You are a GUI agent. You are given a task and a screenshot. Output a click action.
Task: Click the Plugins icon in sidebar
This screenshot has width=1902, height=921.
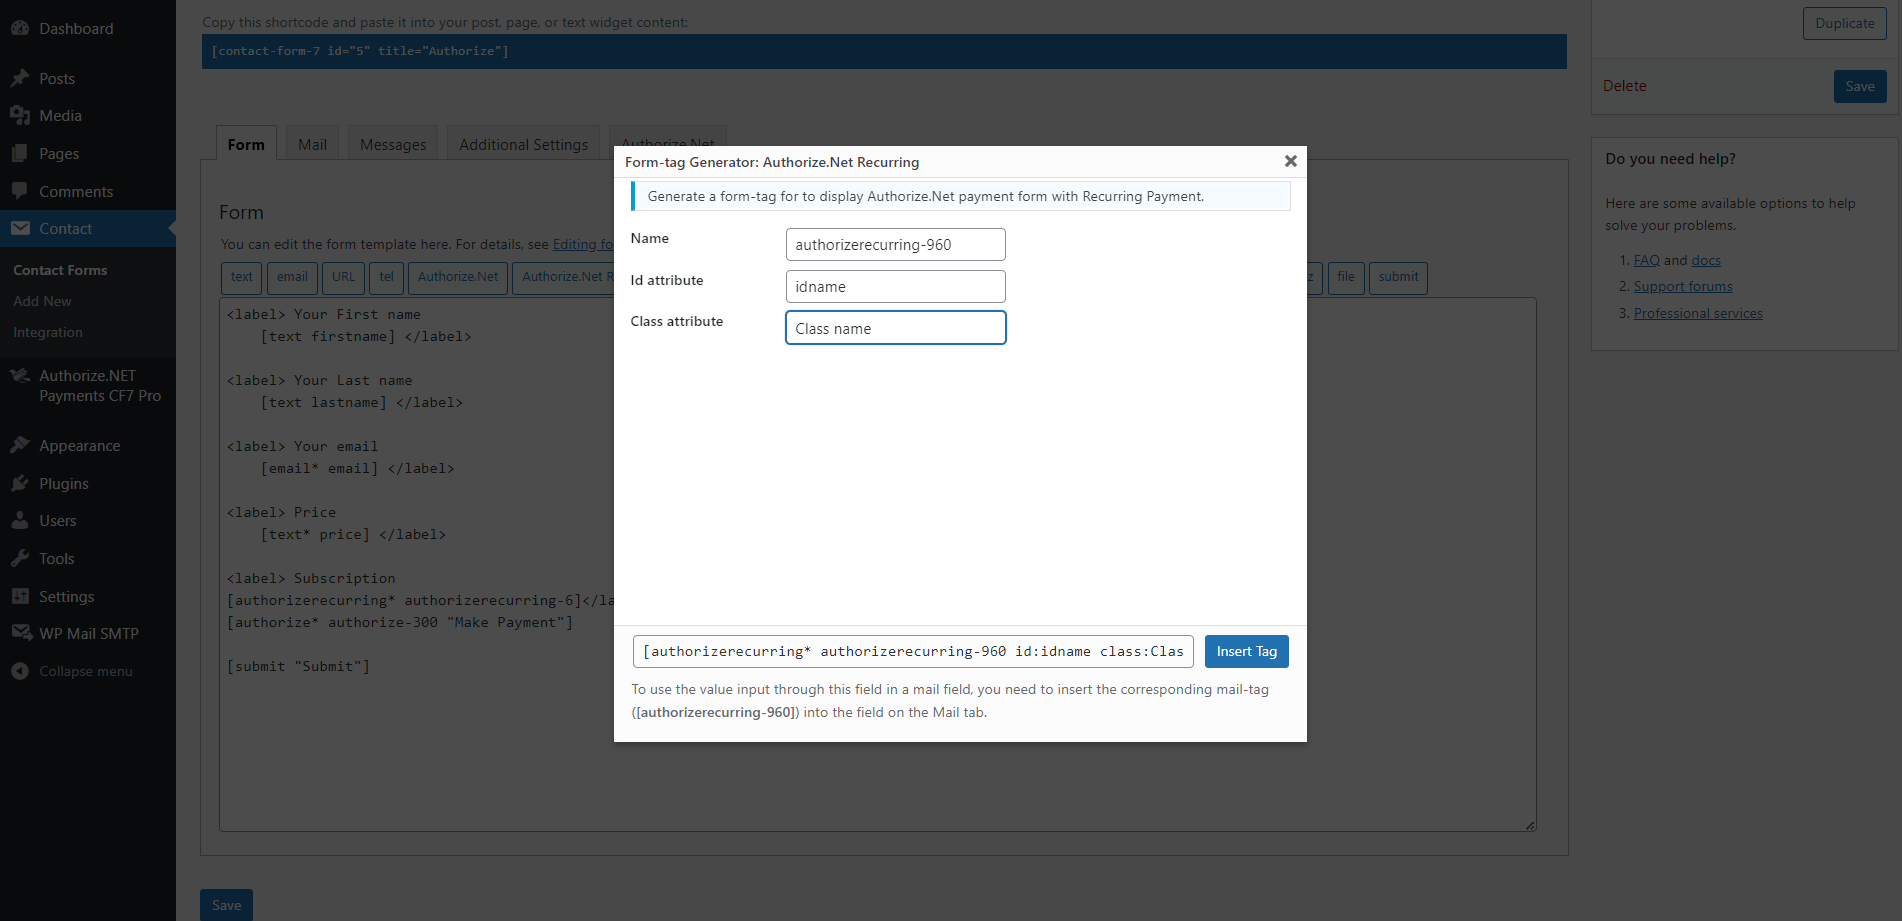pos(20,483)
